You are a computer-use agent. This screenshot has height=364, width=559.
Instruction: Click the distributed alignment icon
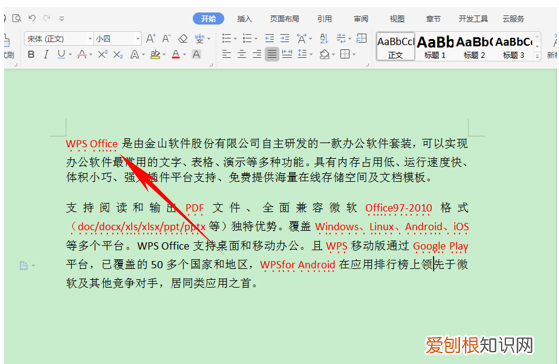287,54
